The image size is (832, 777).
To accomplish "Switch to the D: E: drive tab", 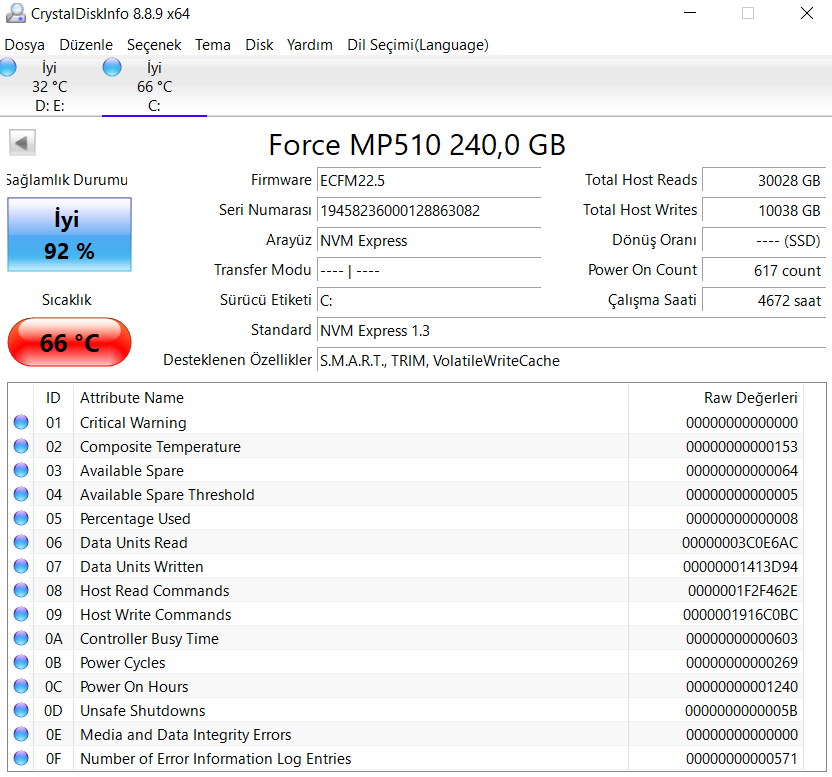I will (x=49, y=87).
